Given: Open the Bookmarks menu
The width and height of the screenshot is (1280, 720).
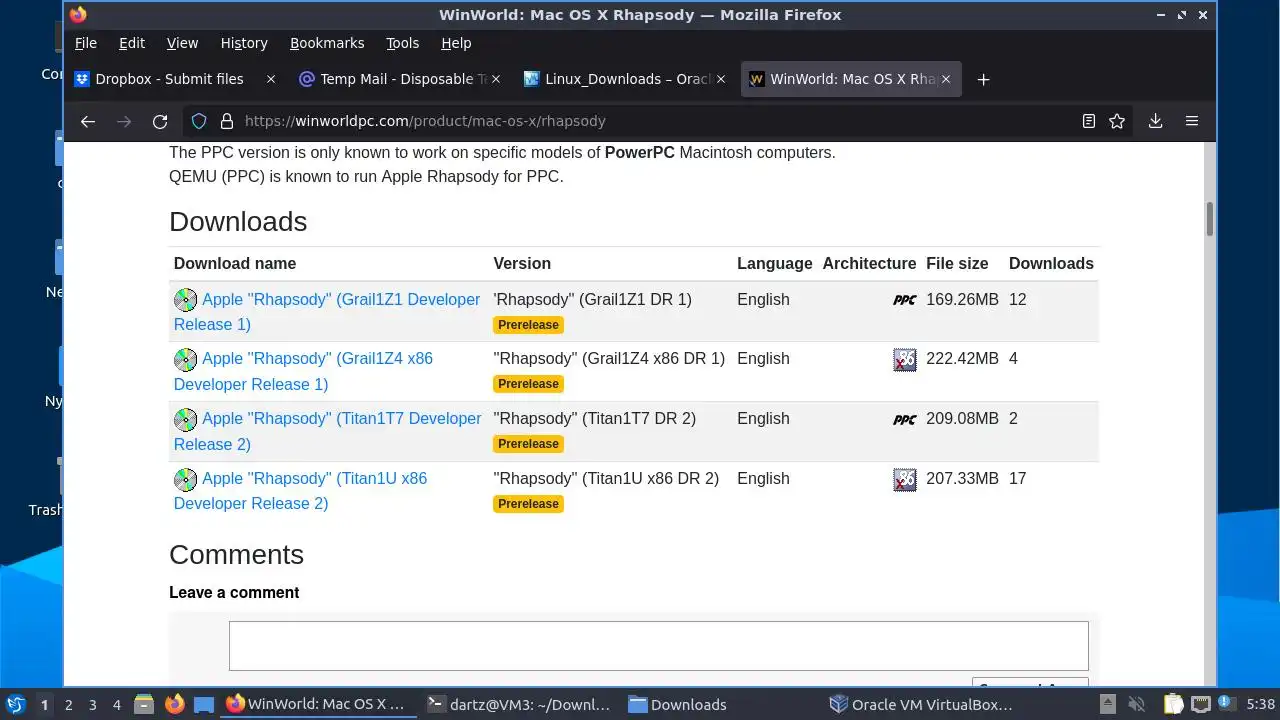Looking at the screenshot, I should (x=327, y=43).
